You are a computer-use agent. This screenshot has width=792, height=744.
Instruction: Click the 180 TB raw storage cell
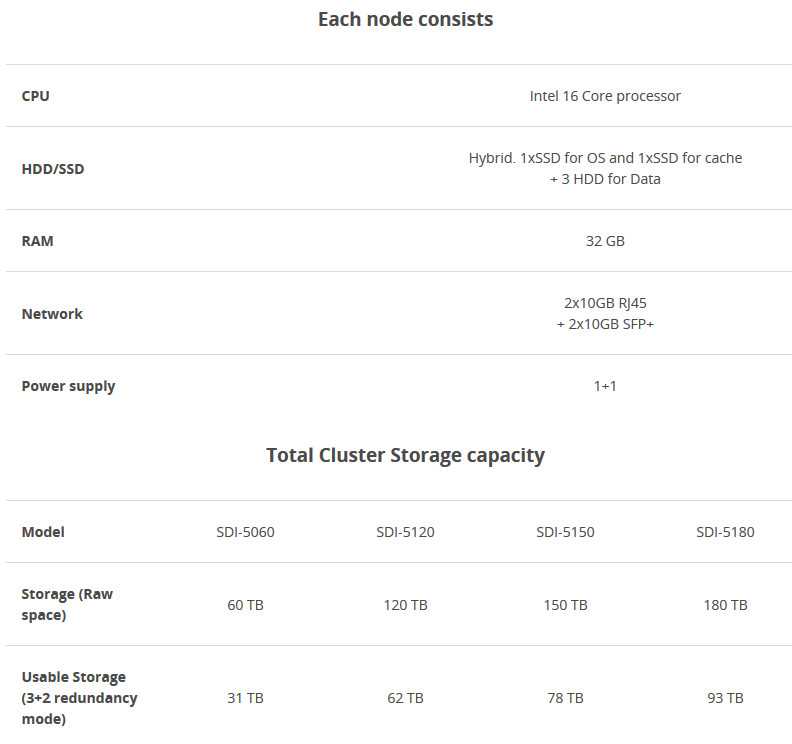coord(725,605)
